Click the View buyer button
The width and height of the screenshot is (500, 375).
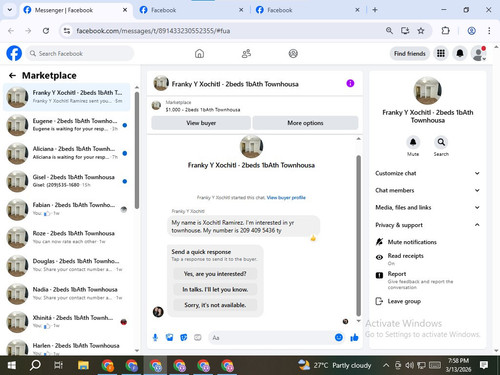[201, 123]
